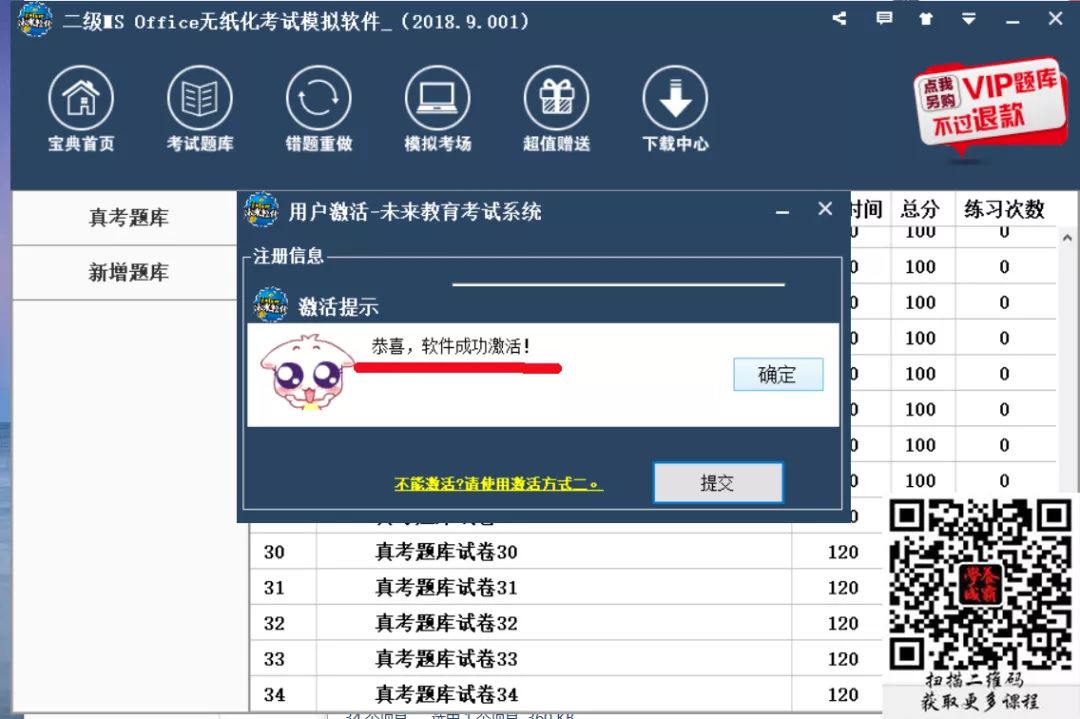The image size is (1080, 719).
Task: Click the list scrollbar up arrow
Action: click(1067, 238)
